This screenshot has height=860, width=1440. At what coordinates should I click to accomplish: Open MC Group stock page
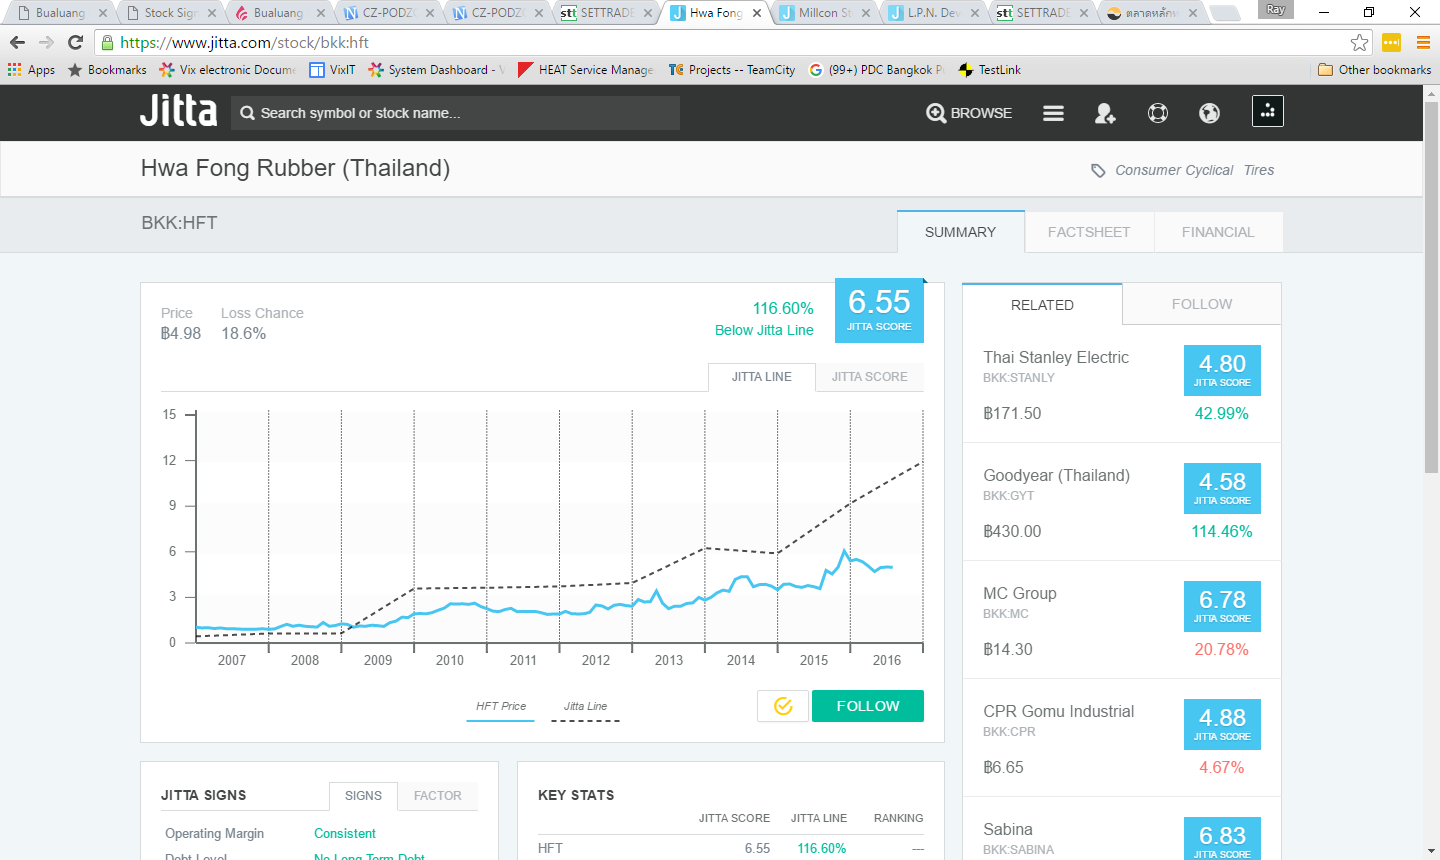(x=1020, y=593)
